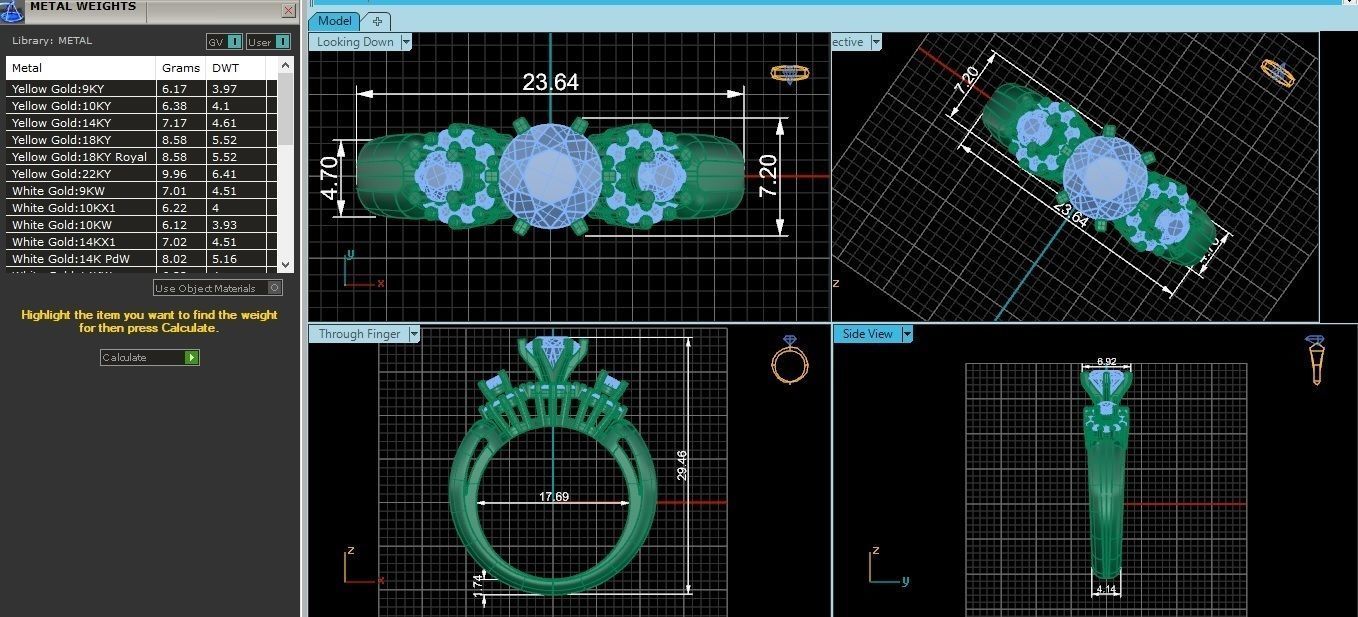The width and height of the screenshot is (1358, 617).
Task: Click the ring orientation icon in Perspective viewport
Action: [x=1277, y=73]
